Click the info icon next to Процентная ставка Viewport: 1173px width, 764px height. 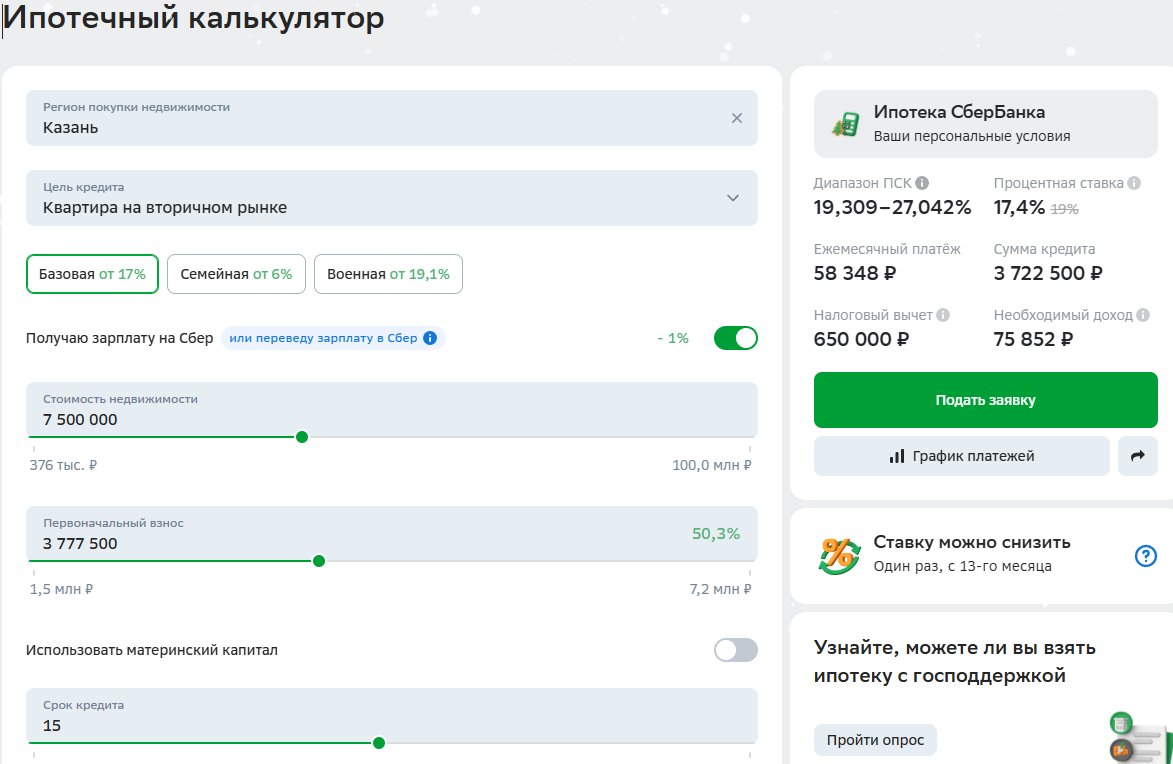[x=1136, y=183]
